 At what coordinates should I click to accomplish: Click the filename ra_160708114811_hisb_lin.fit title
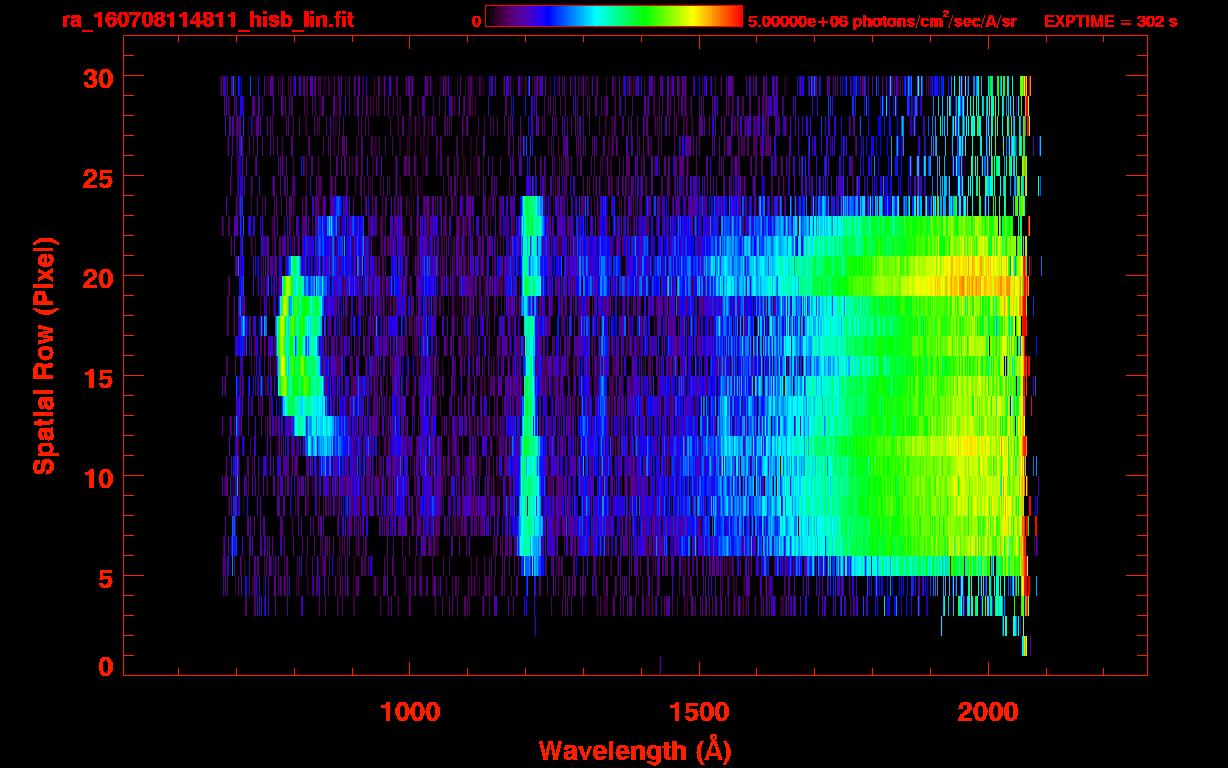(207, 20)
